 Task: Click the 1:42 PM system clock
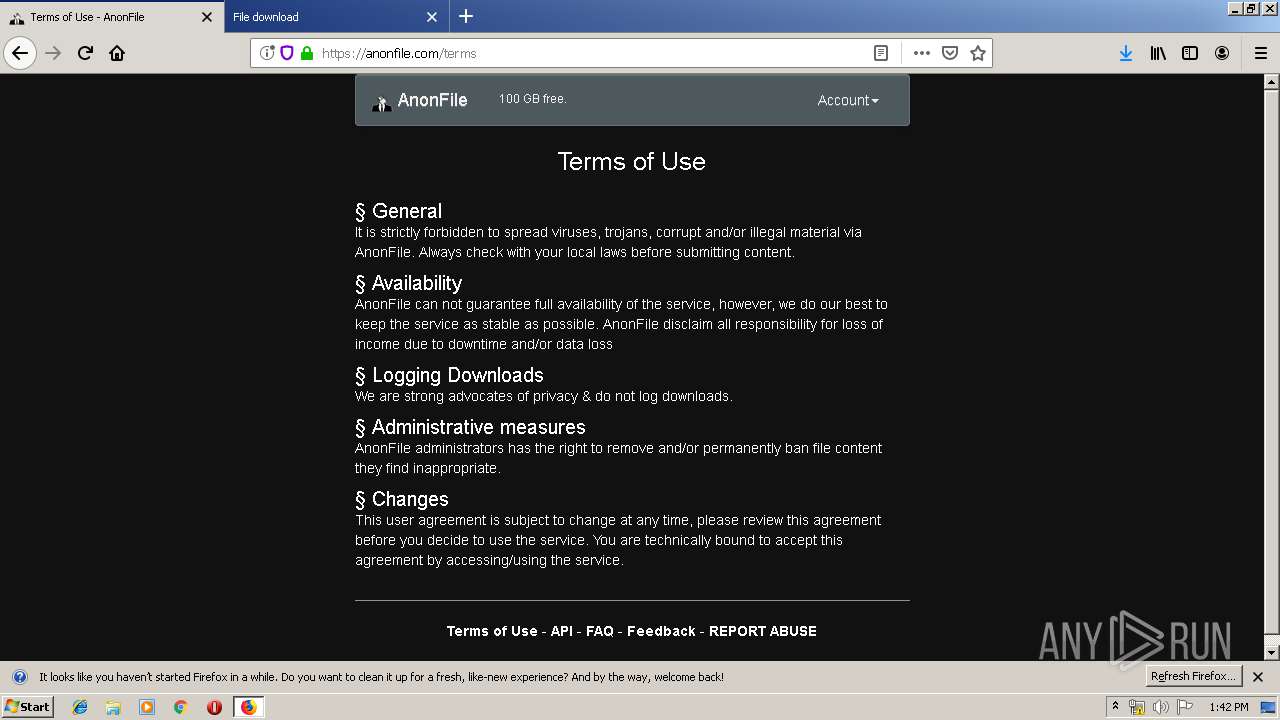pyautogui.click(x=1228, y=707)
